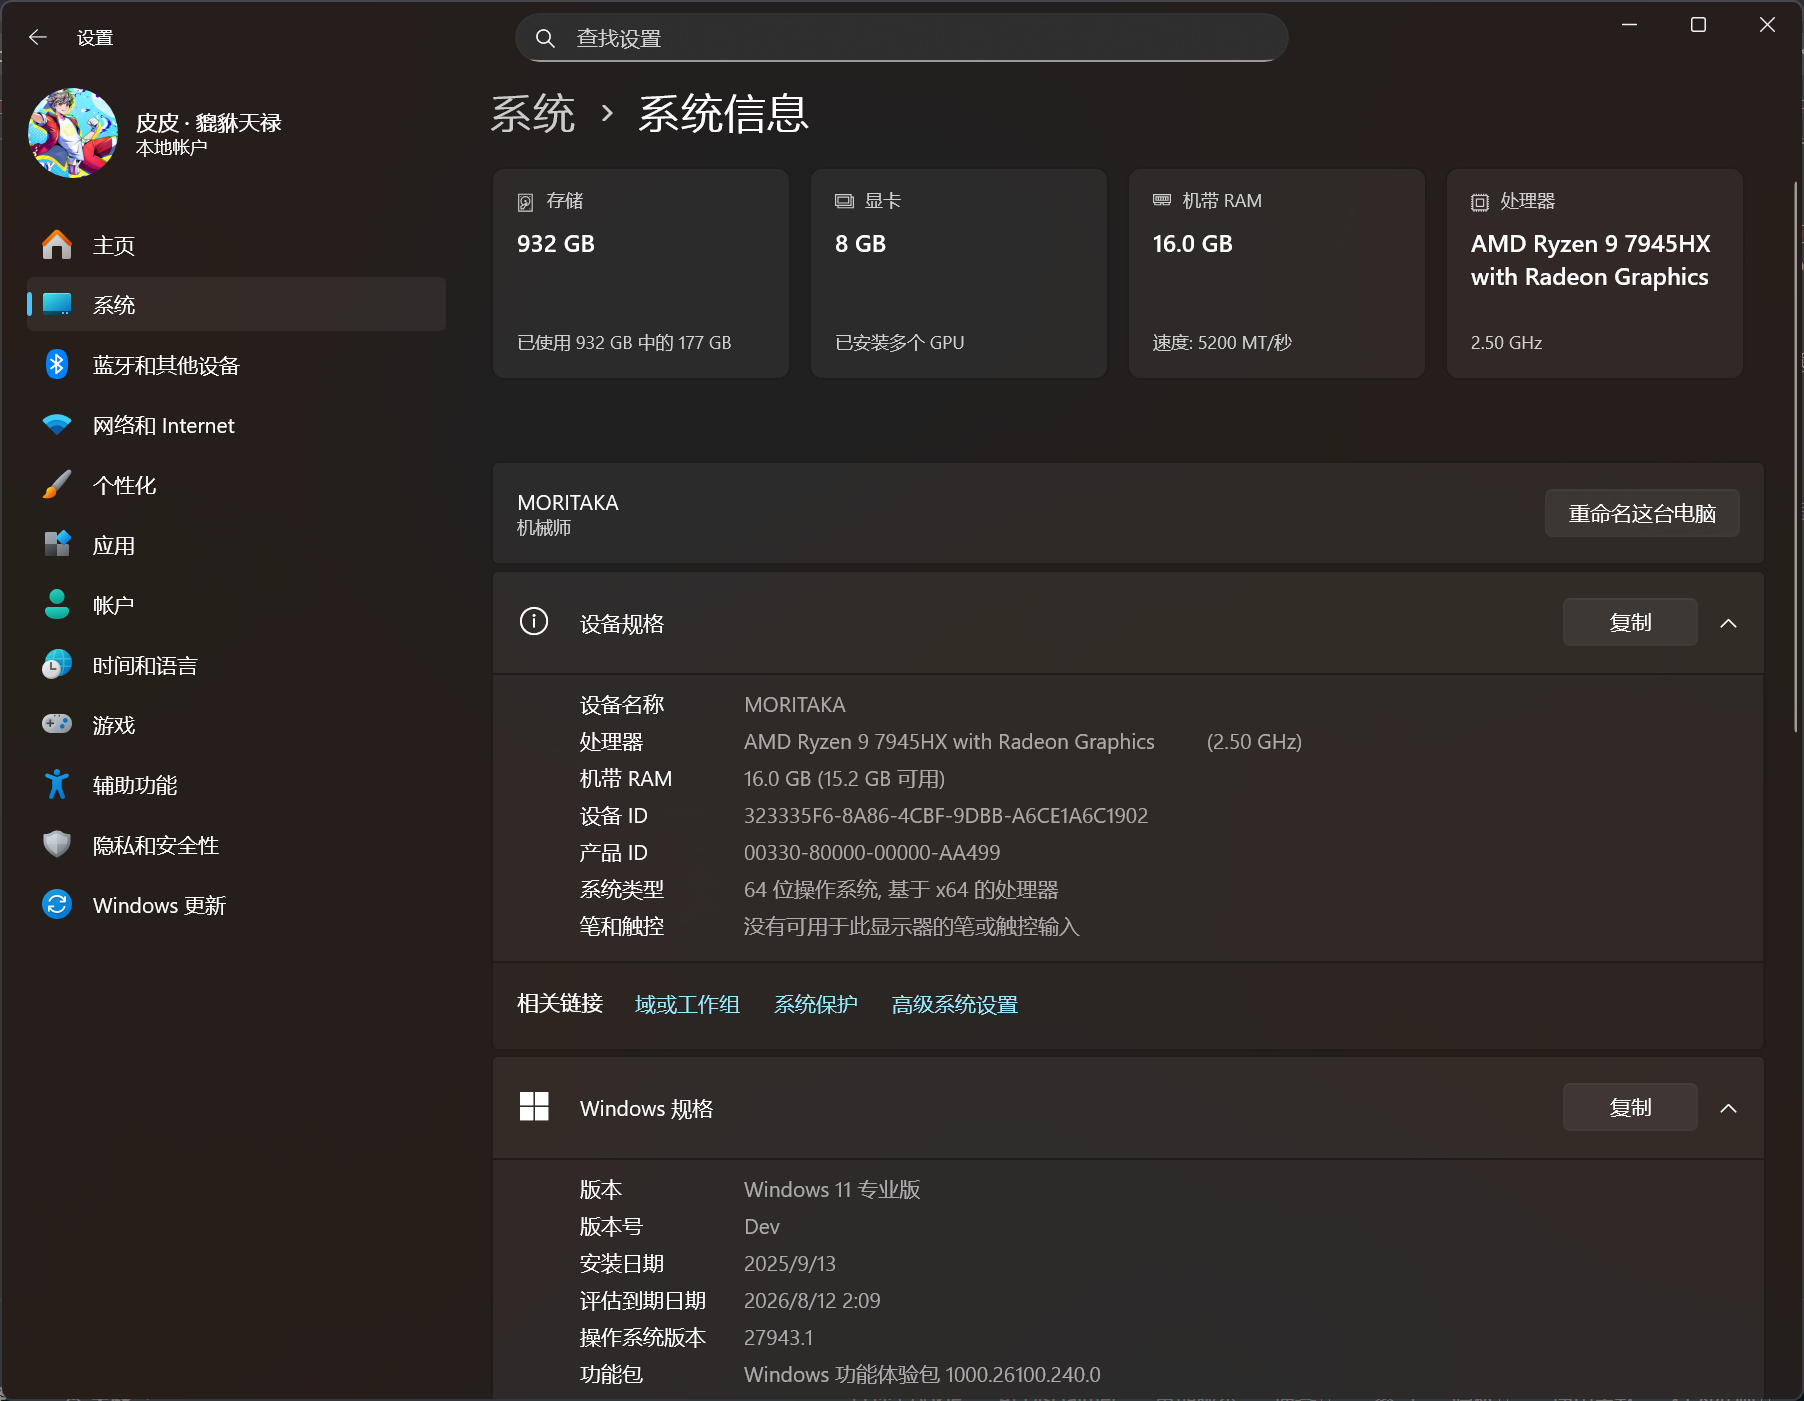Collapse the Windows 规格 section
The width and height of the screenshot is (1804, 1401).
point(1729,1108)
